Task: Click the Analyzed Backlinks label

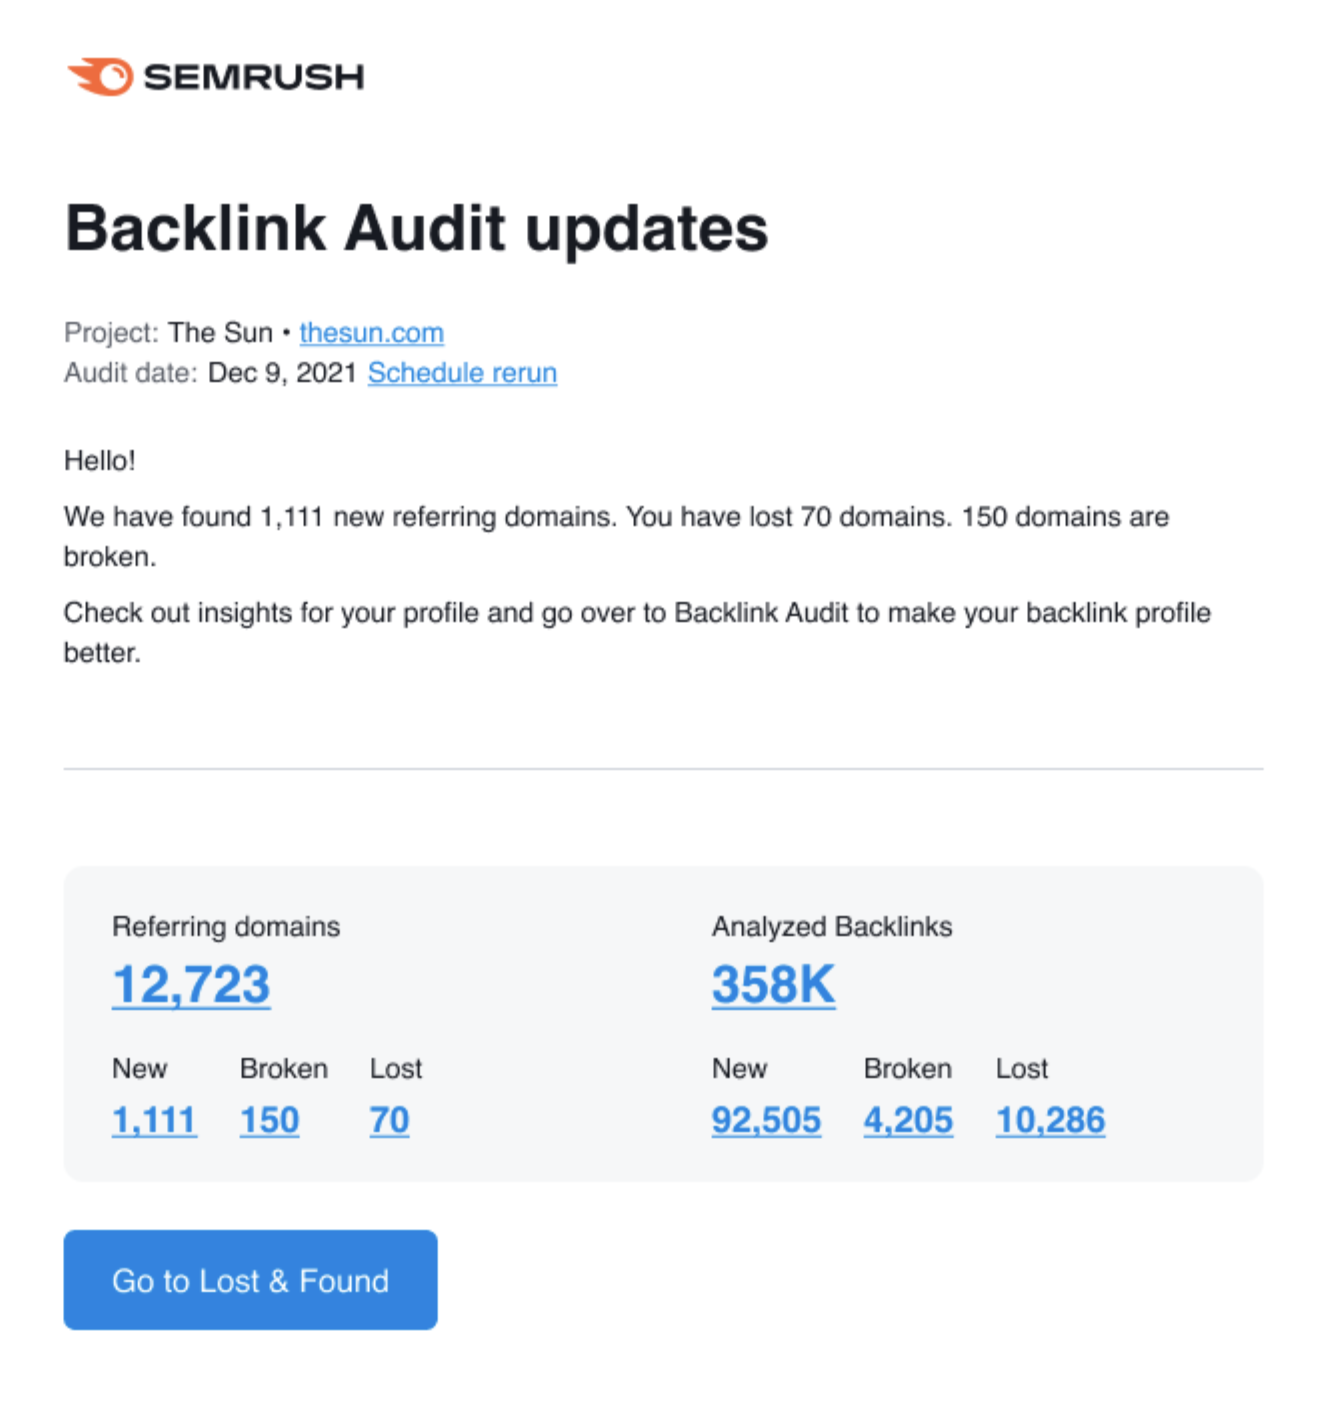Action: click(832, 927)
